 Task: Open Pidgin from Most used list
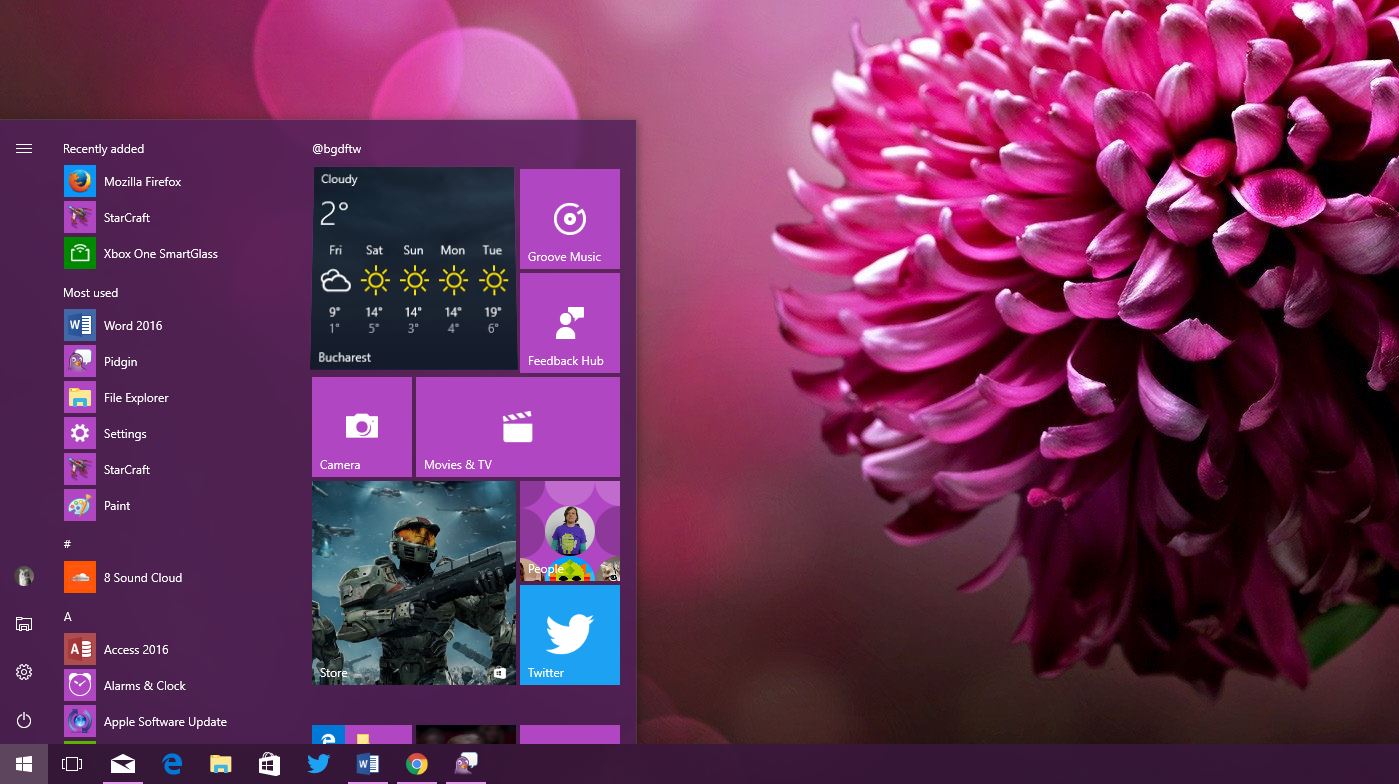pos(180,362)
